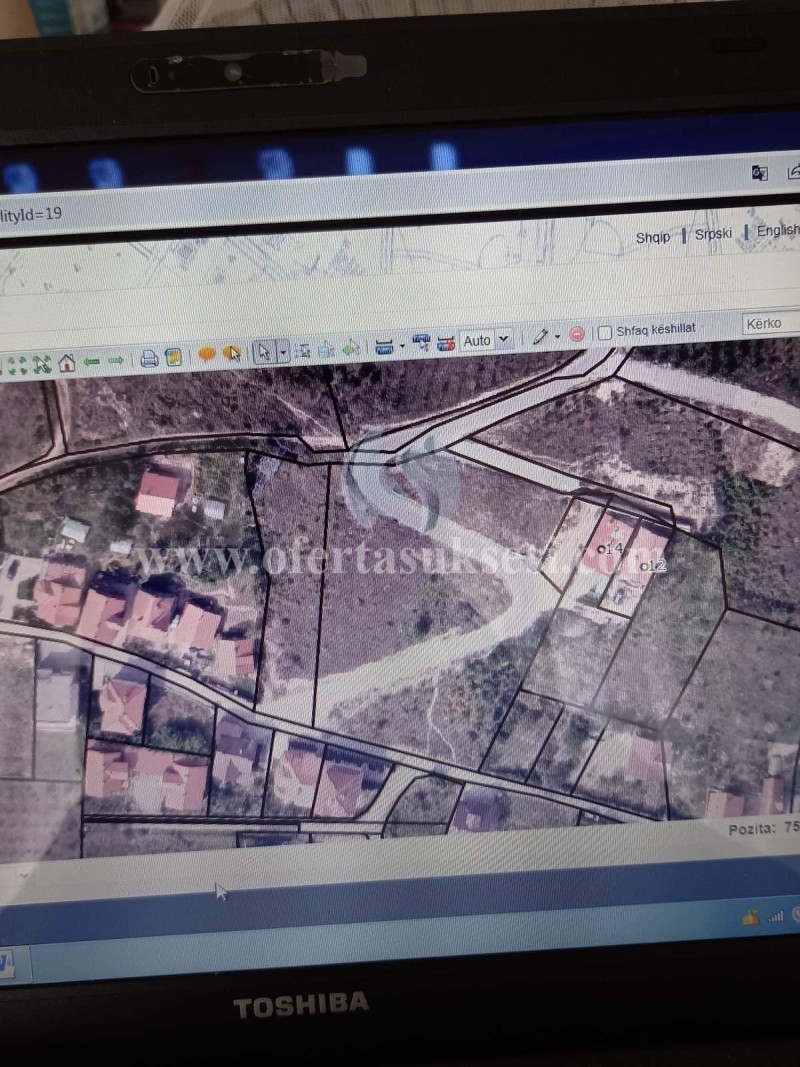The image size is (800, 1067).
Task: Go to the previous map view
Action: [x=92, y=361]
